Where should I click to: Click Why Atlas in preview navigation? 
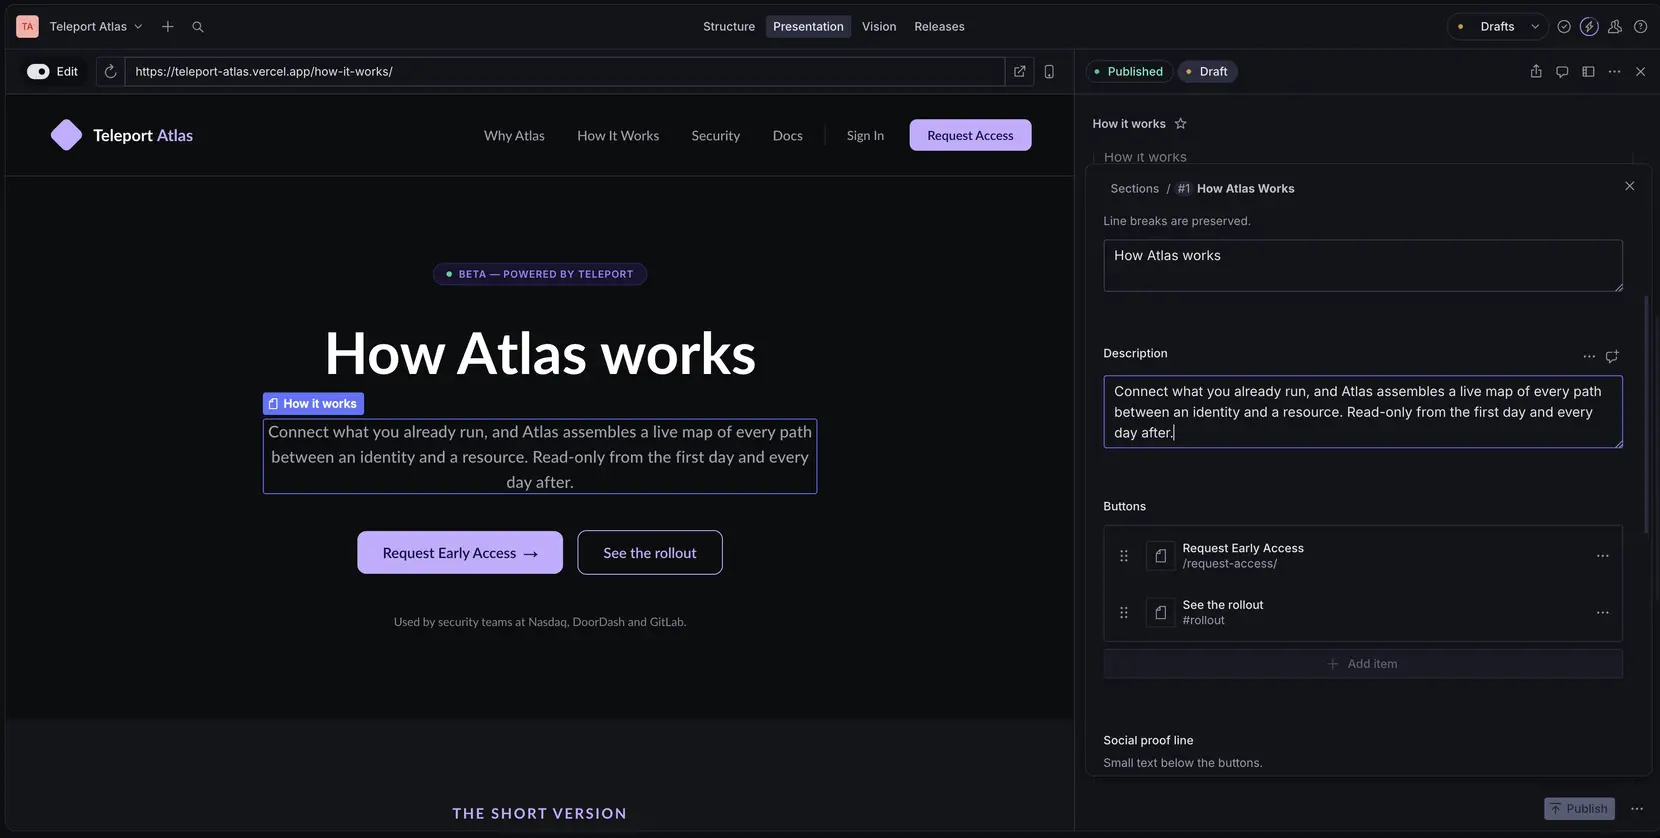click(514, 136)
